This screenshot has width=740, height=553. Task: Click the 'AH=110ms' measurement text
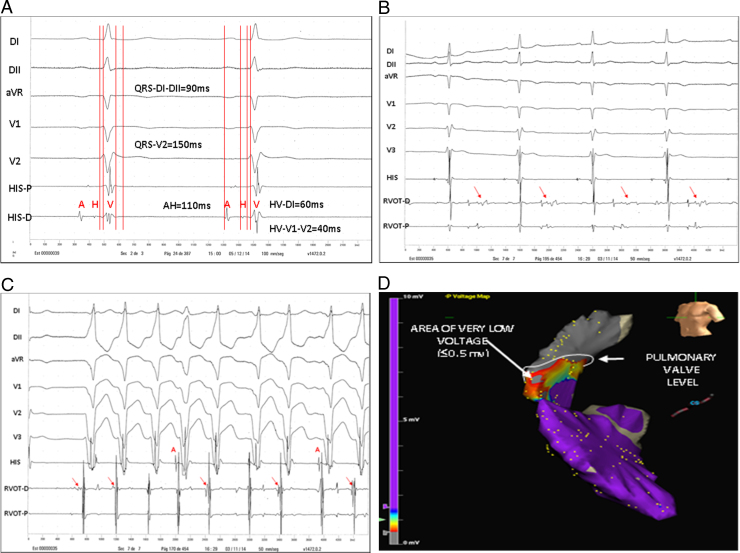186,206
